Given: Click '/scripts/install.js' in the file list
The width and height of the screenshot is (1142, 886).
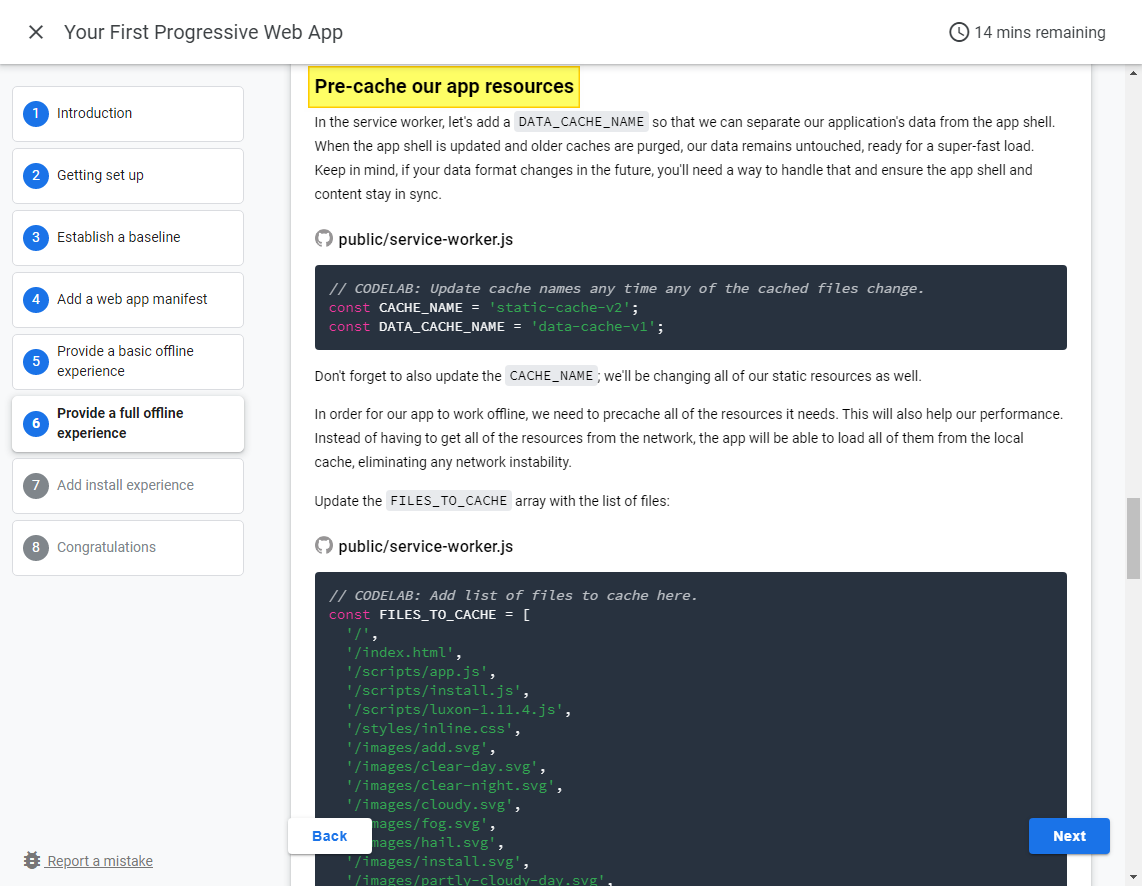Looking at the screenshot, I should pos(433,690).
